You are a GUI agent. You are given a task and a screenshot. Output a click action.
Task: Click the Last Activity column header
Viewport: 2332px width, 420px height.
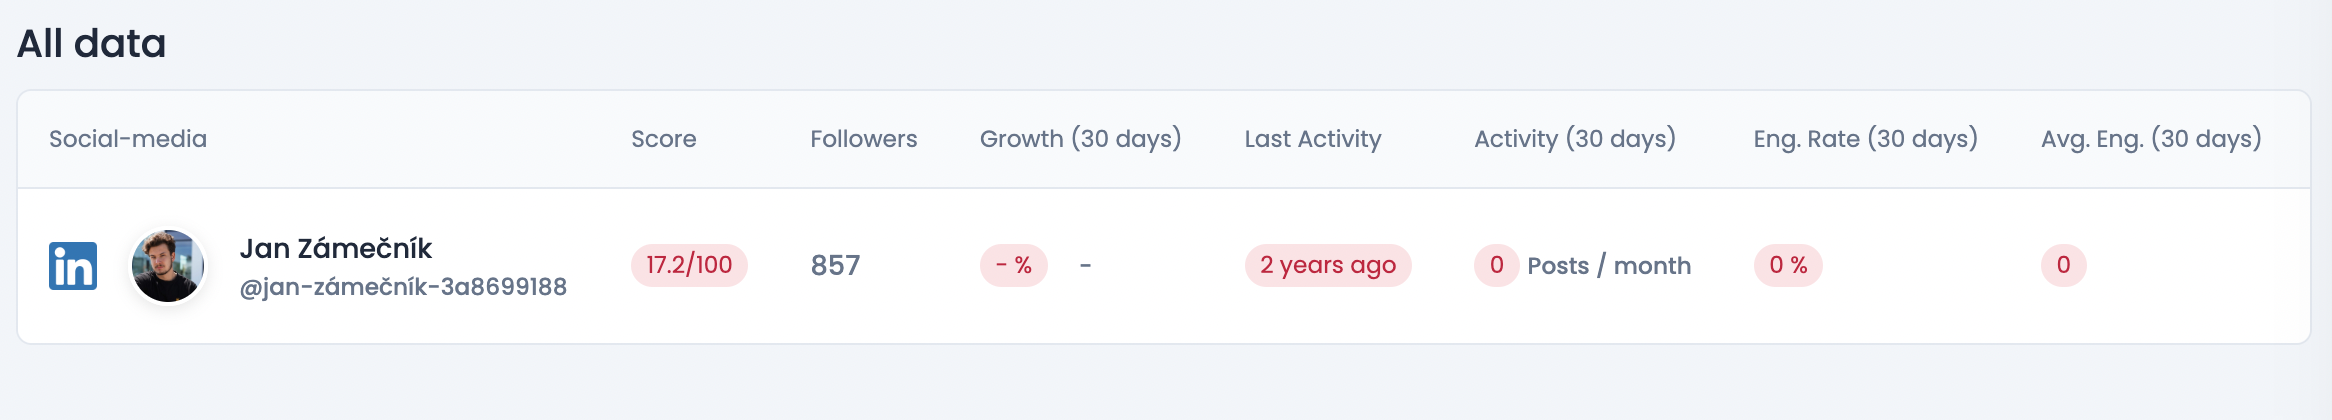pos(1312,139)
